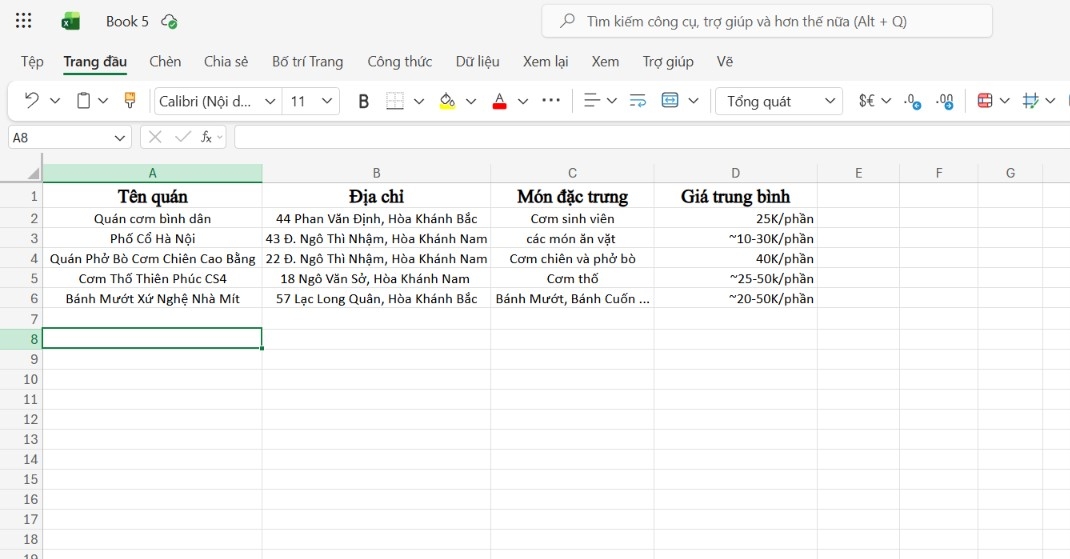Select cell "40K/phần"
This screenshot has height=559, width=1070.
click(x=735, y=259)
